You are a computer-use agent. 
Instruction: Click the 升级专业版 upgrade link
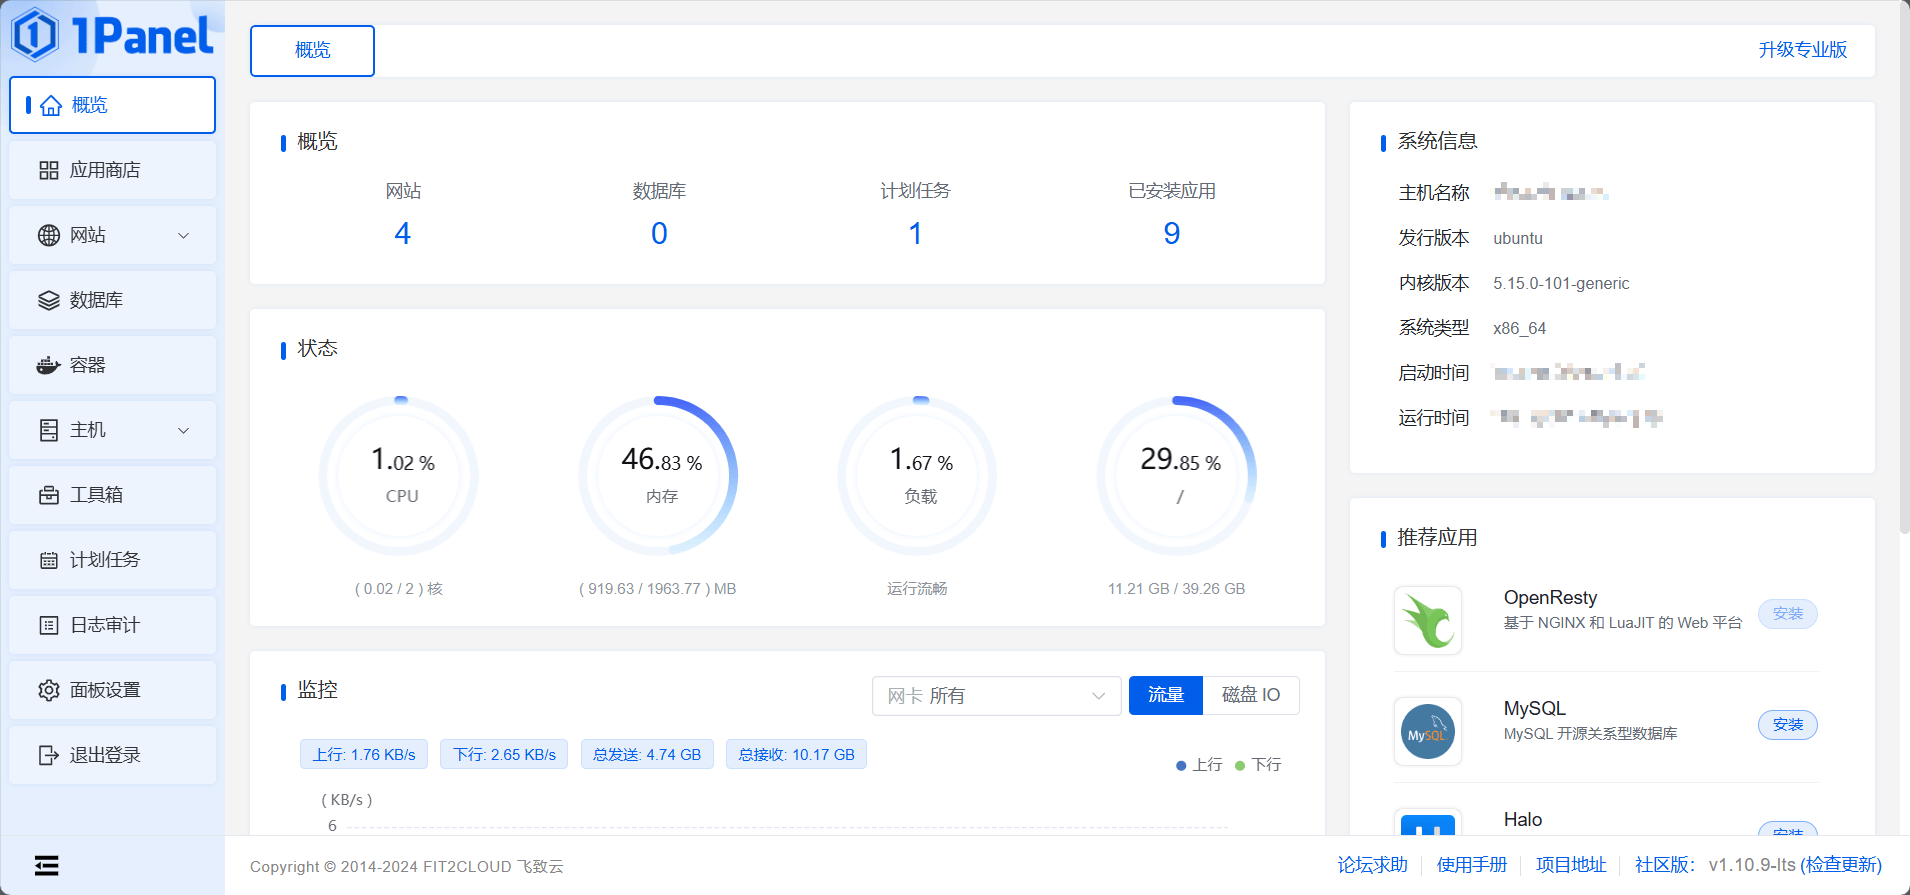tap(1802, 50)
